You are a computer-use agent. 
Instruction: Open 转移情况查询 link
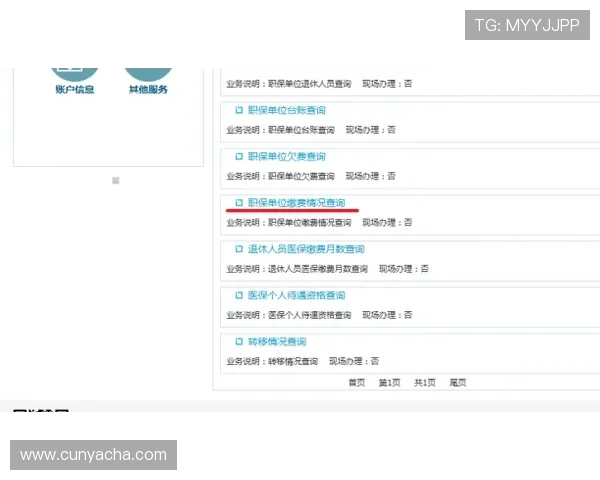click(277, 342)
